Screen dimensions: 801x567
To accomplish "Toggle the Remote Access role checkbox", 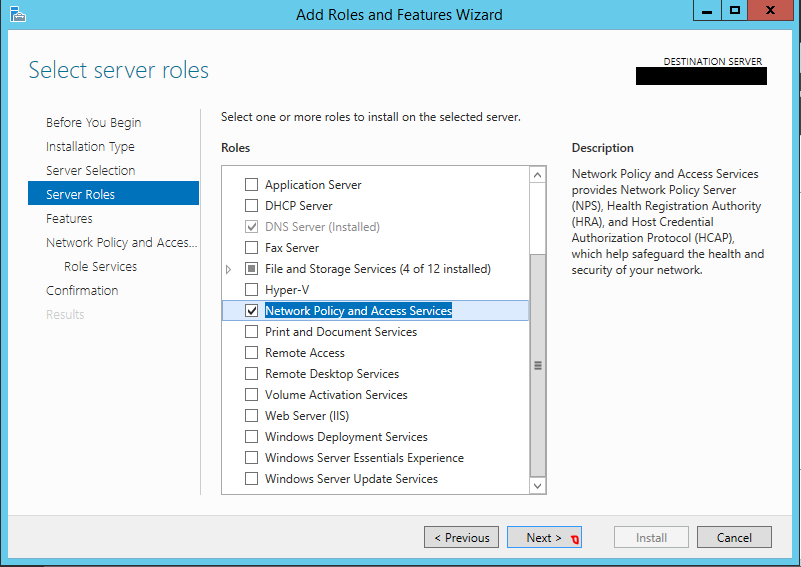I will click(x=251, y=352).
